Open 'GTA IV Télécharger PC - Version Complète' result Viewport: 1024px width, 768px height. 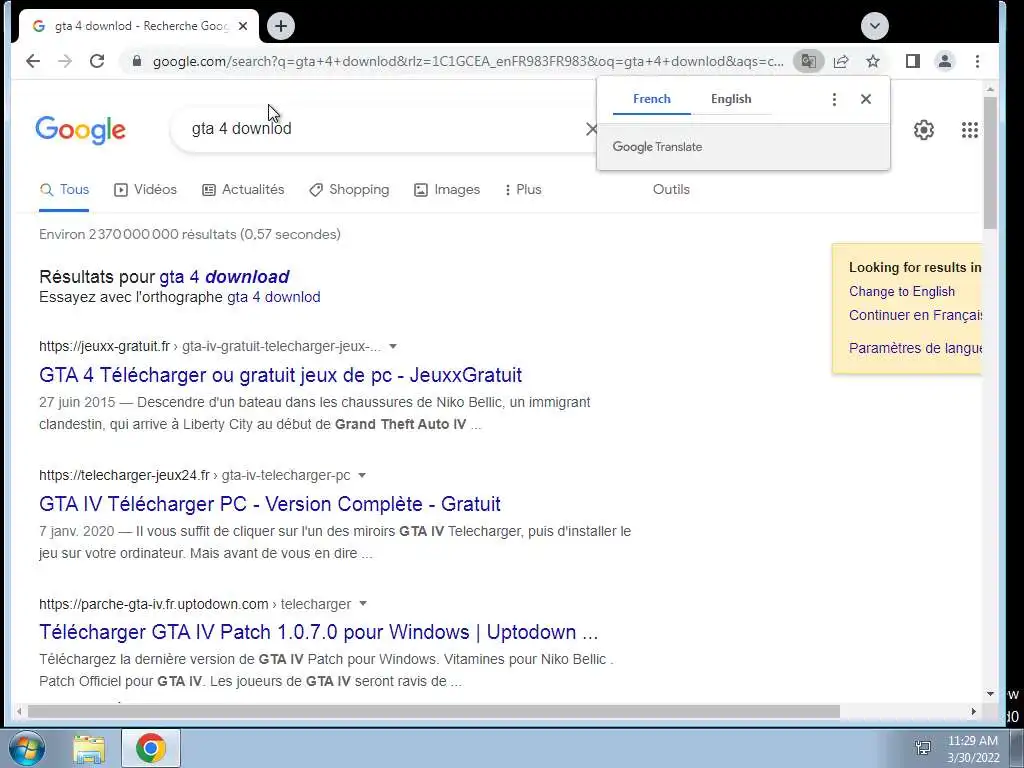270,504
